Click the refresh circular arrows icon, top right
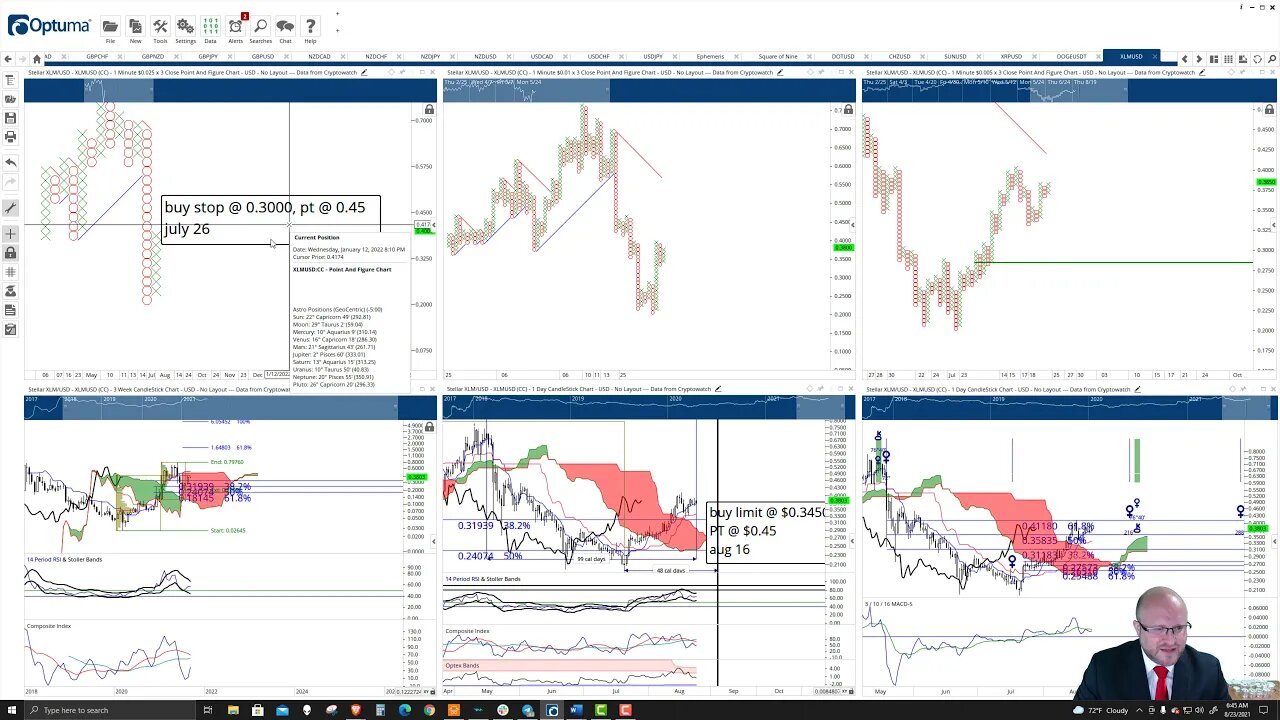This screenshot has width=1280, height=720. pyautogui.click(x=1255, y=59)
